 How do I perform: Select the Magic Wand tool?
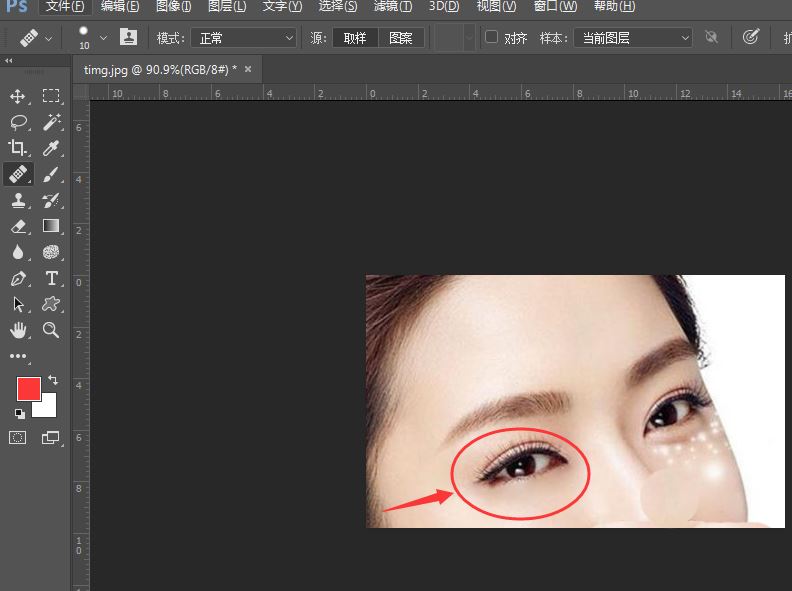pos(51,122)
